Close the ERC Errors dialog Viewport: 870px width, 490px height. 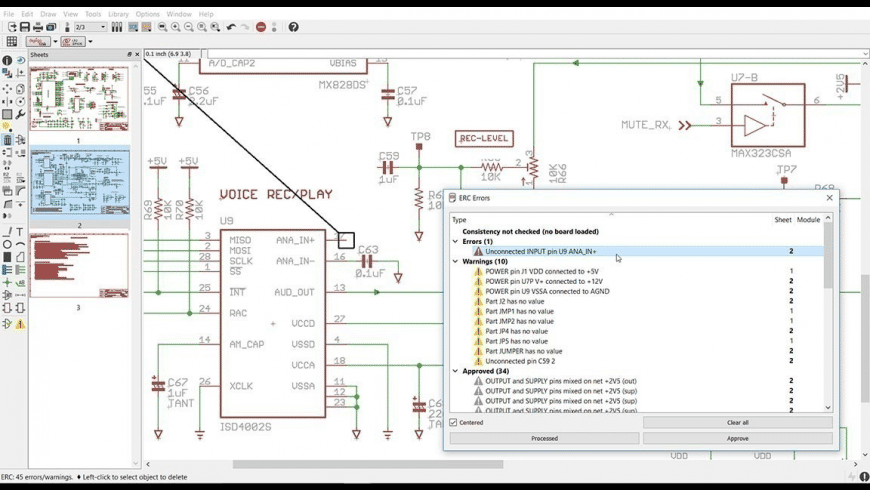829,198
